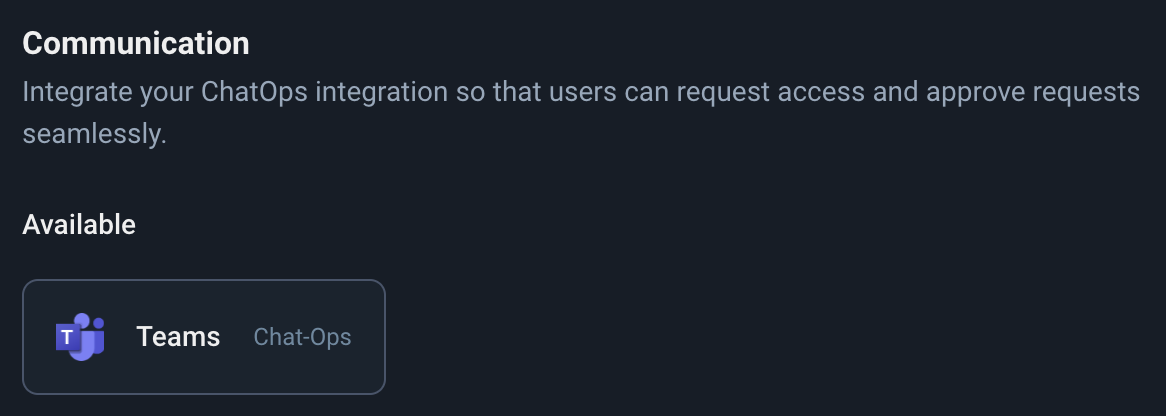
Task: Click the Microsoft Teams logo icon
Action: click(x=80, y=337)
